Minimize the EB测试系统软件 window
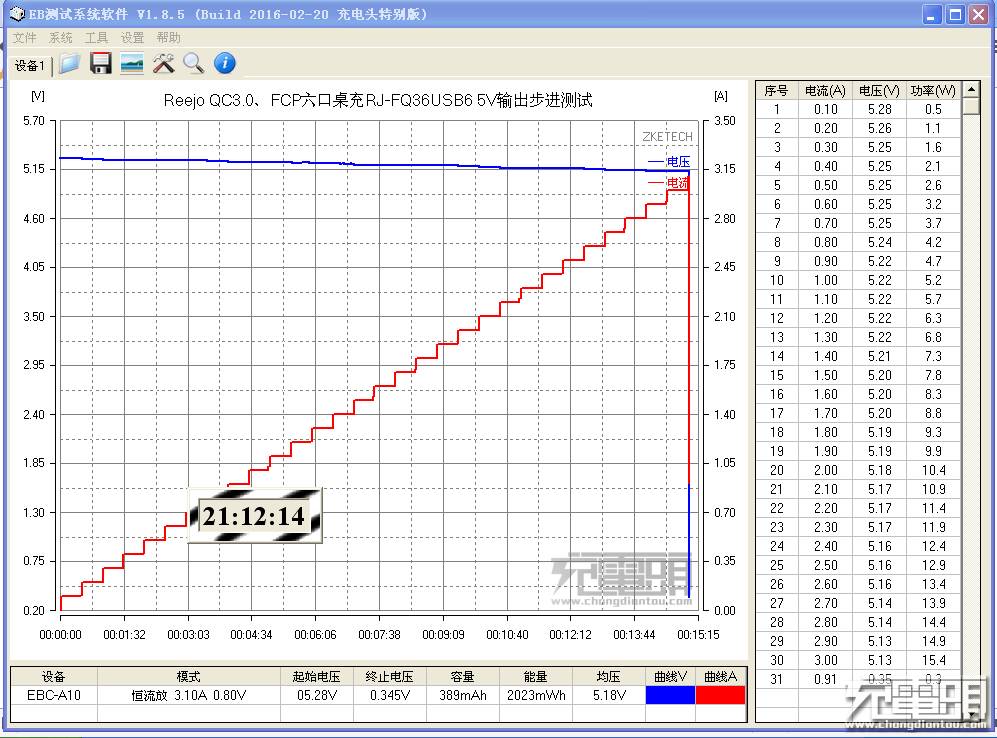The width and height of the screenshot is (997, 738). click(x=932, y=14)
